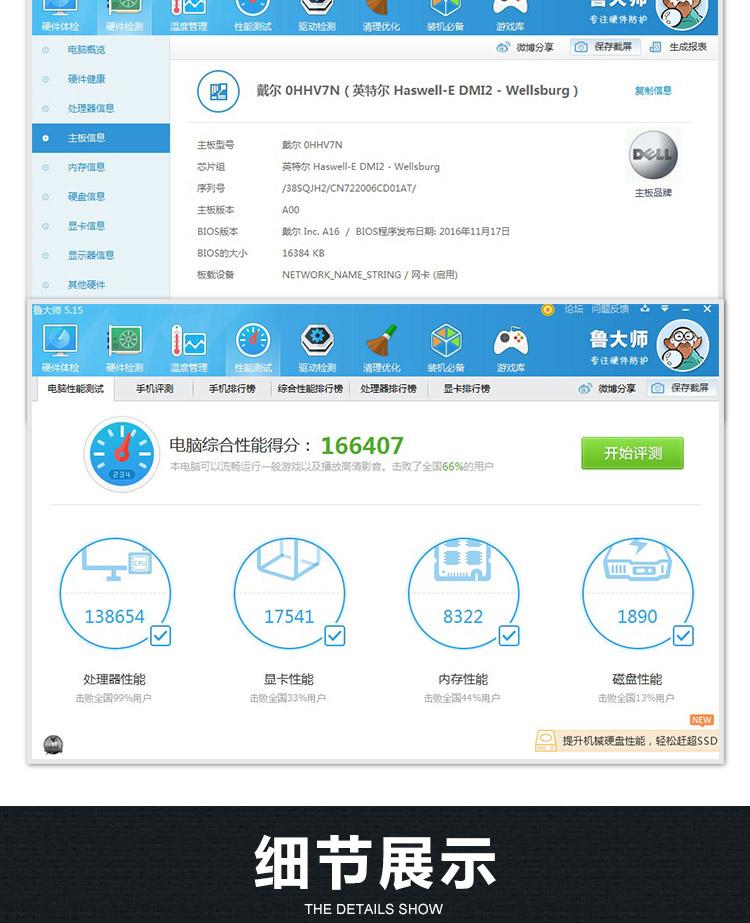Click 提升机械硬盘性能 SSD promo banner
The height and width of the screenshot is (923, 750).
628,741
